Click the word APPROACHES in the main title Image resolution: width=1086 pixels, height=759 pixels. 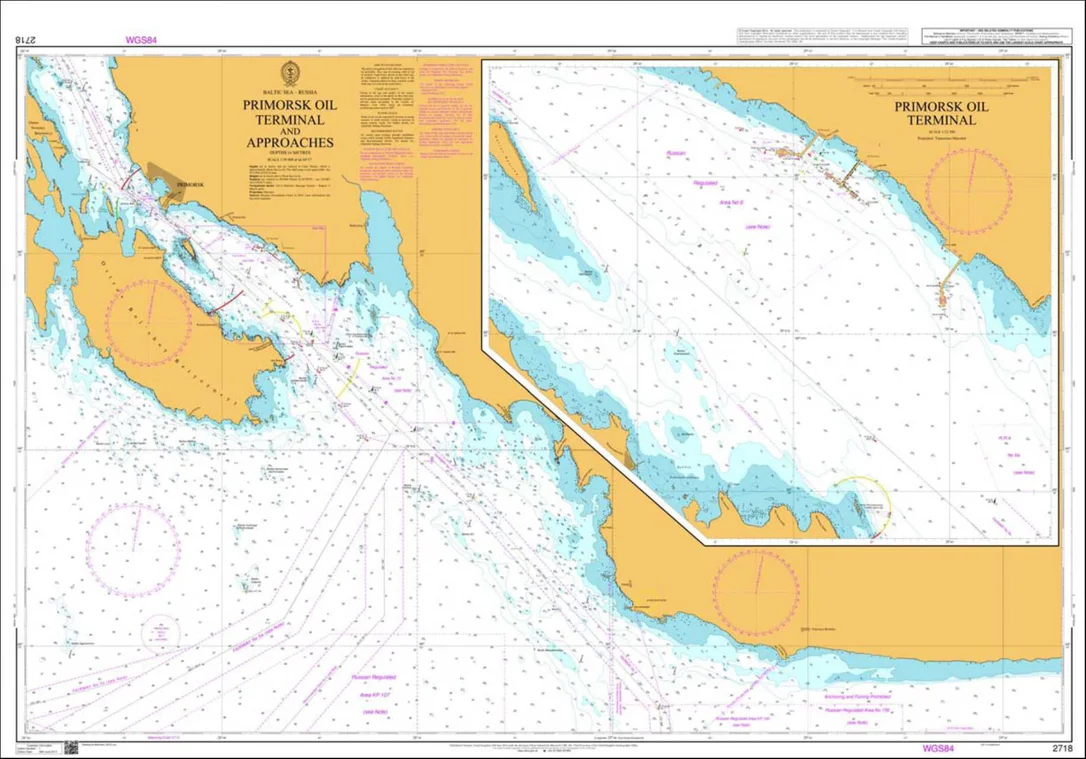[x=290, y=143]
